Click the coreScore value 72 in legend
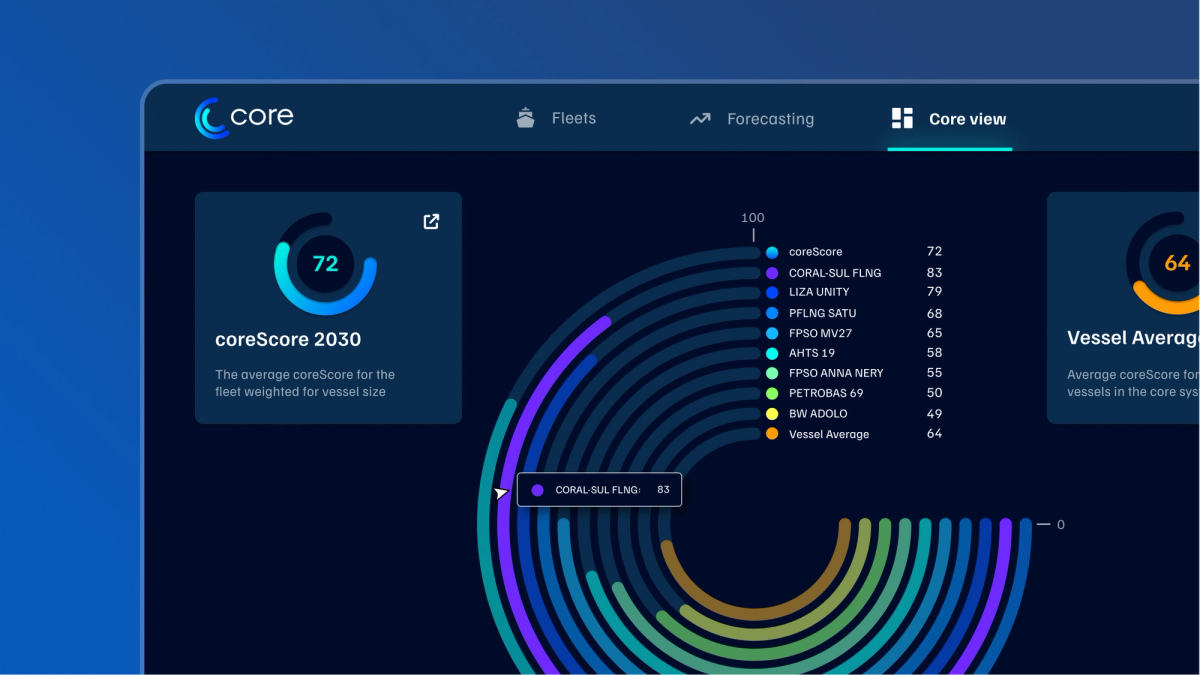Viewport: 1200px width, 675px height. click(934, 252)
